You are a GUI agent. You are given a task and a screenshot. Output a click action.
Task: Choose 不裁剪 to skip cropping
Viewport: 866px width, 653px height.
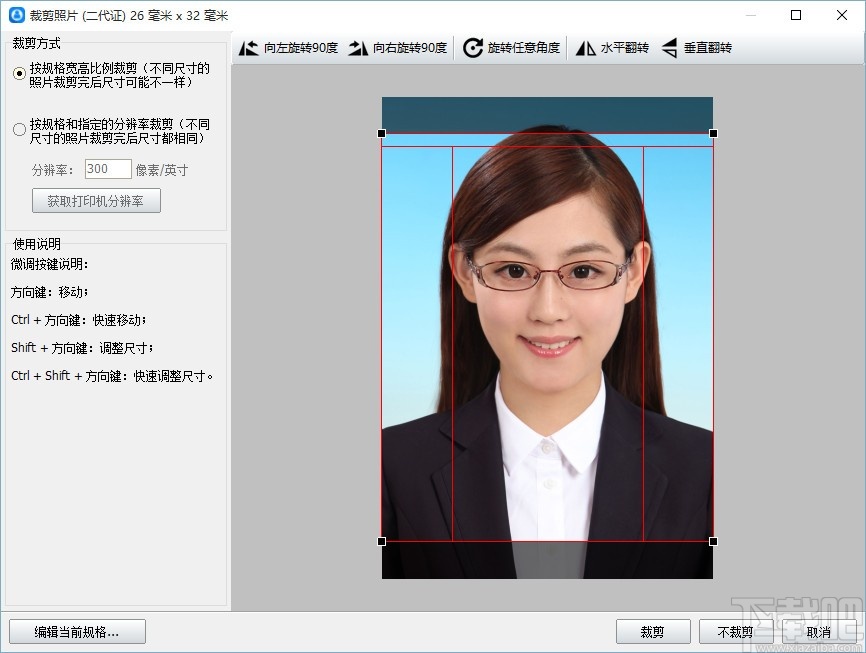pos(736,631)
